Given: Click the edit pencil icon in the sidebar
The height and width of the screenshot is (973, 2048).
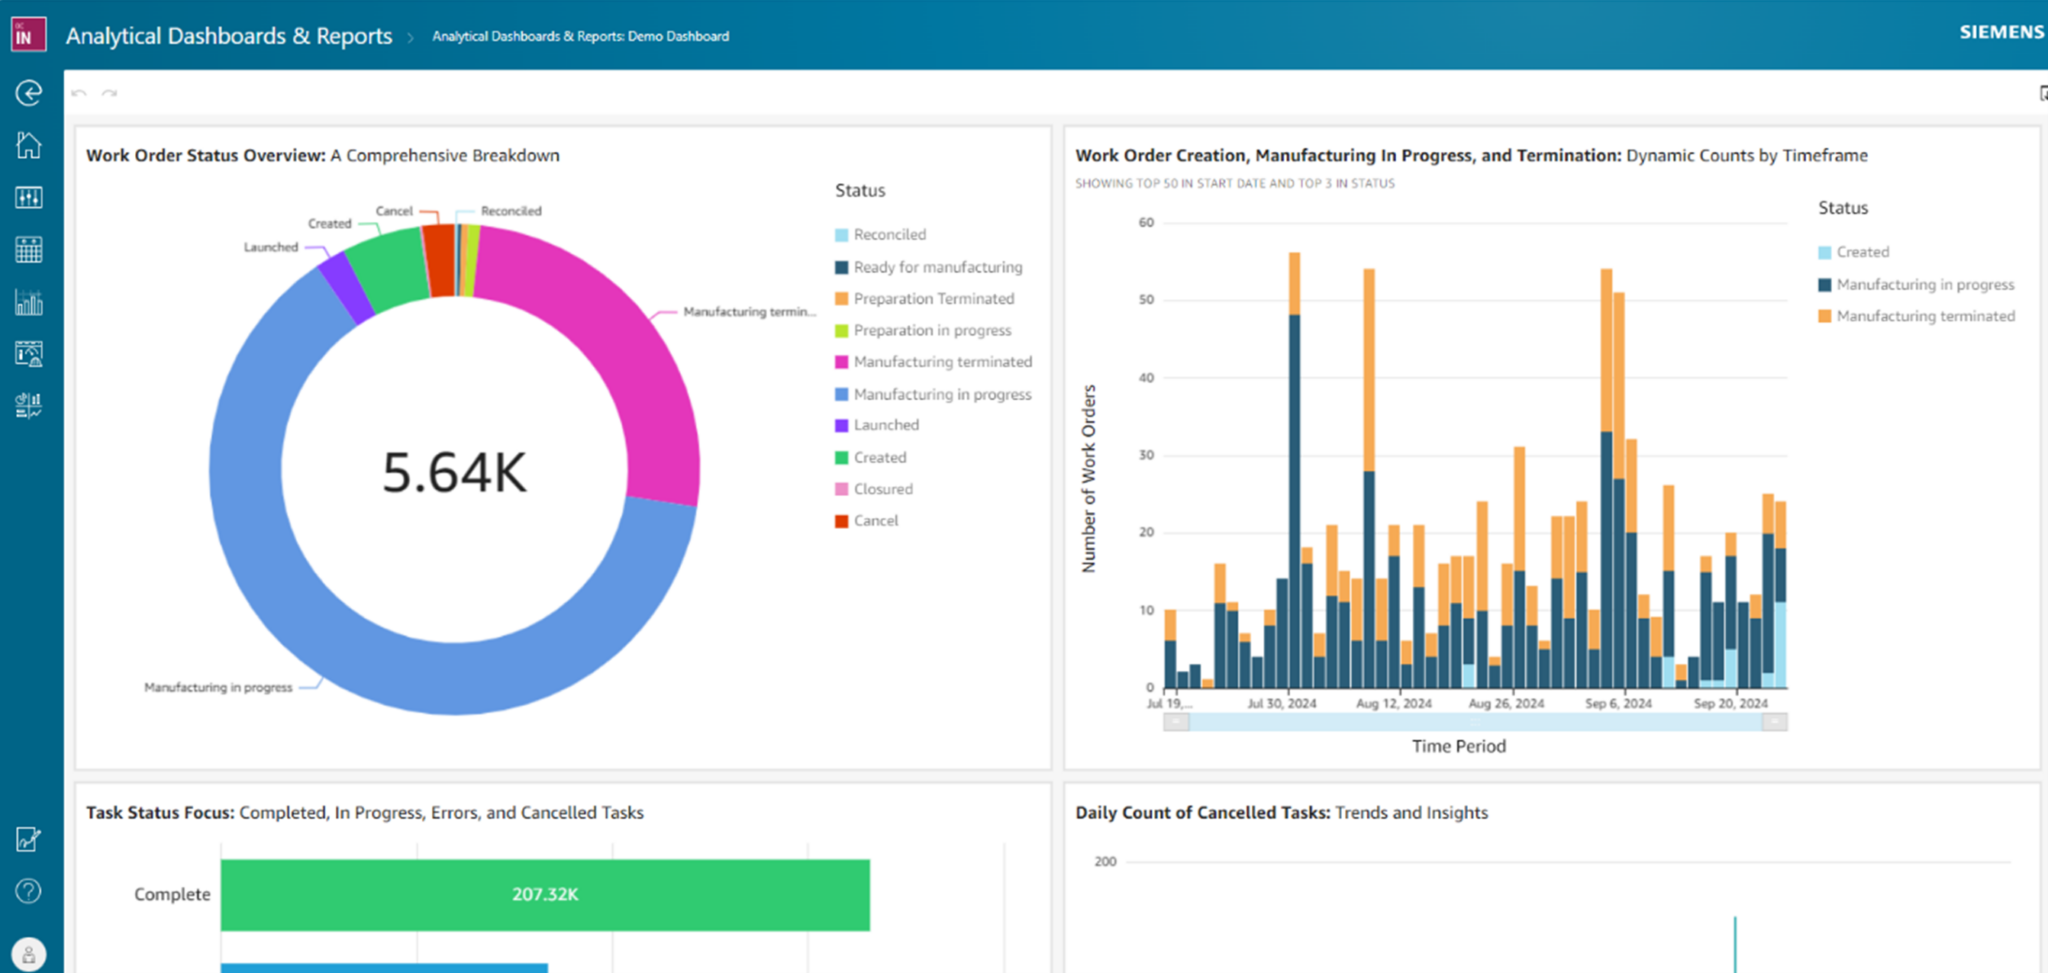Looking at the screenshot, I should pyautogui.click(x=29, y=839).
